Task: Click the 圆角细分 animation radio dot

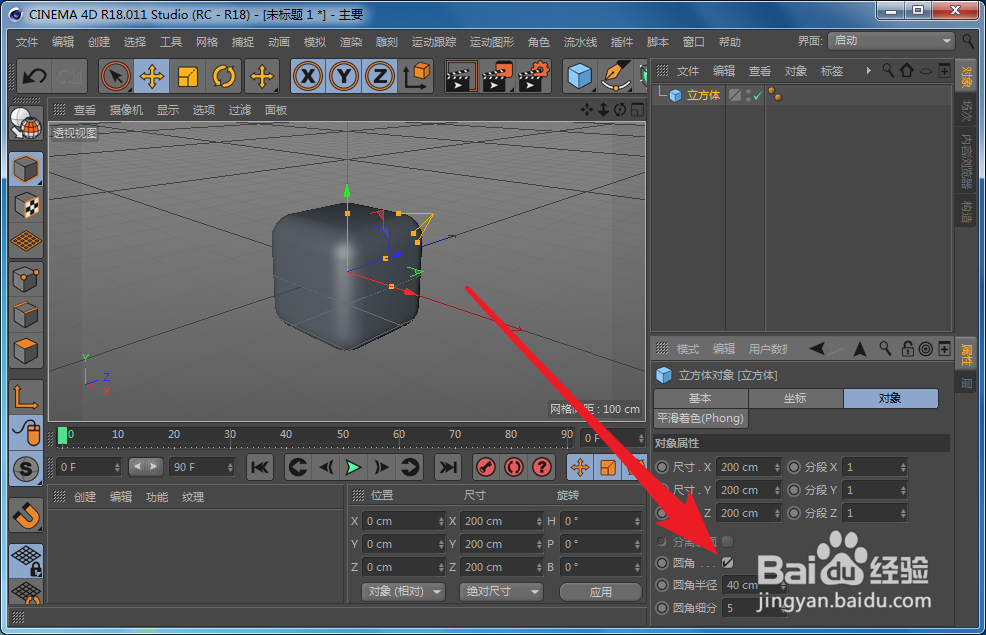Action: click(x=662, y=608)
